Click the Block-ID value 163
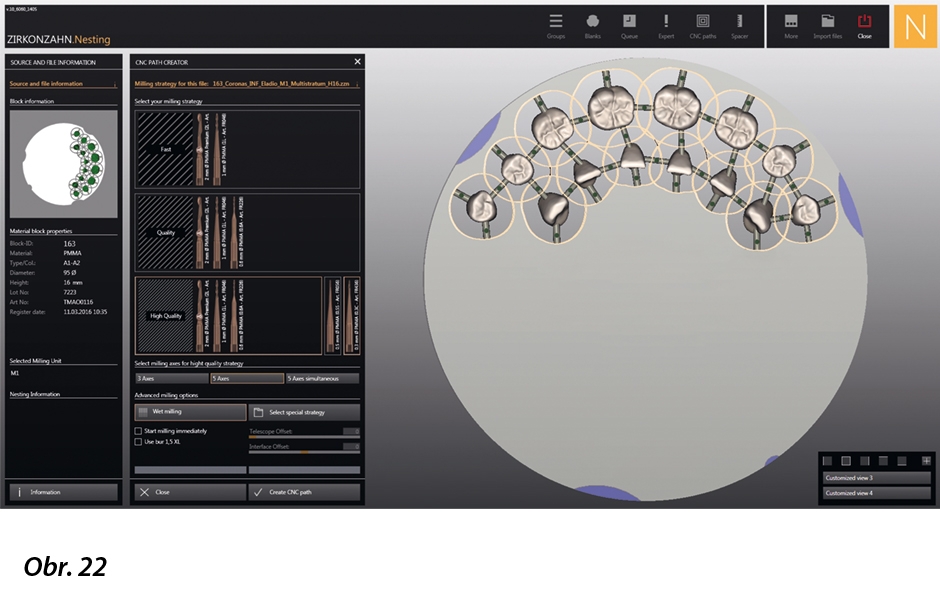The image size is (940, 600). 70,244
